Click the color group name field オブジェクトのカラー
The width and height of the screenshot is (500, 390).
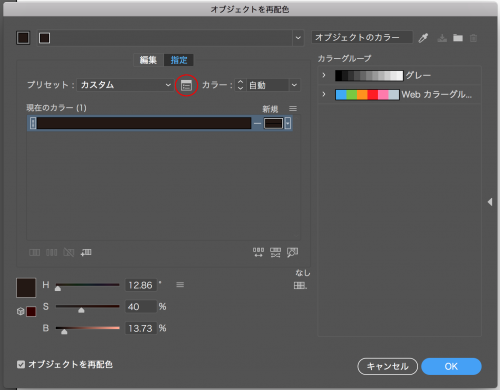pos(363,37)
